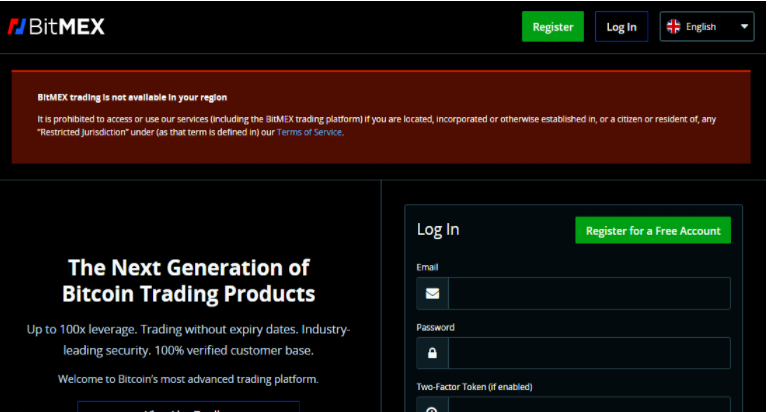This screenshot has height=412, width=772.
Task: Open the Terms of Service link
Action: (x=309, y=132)
